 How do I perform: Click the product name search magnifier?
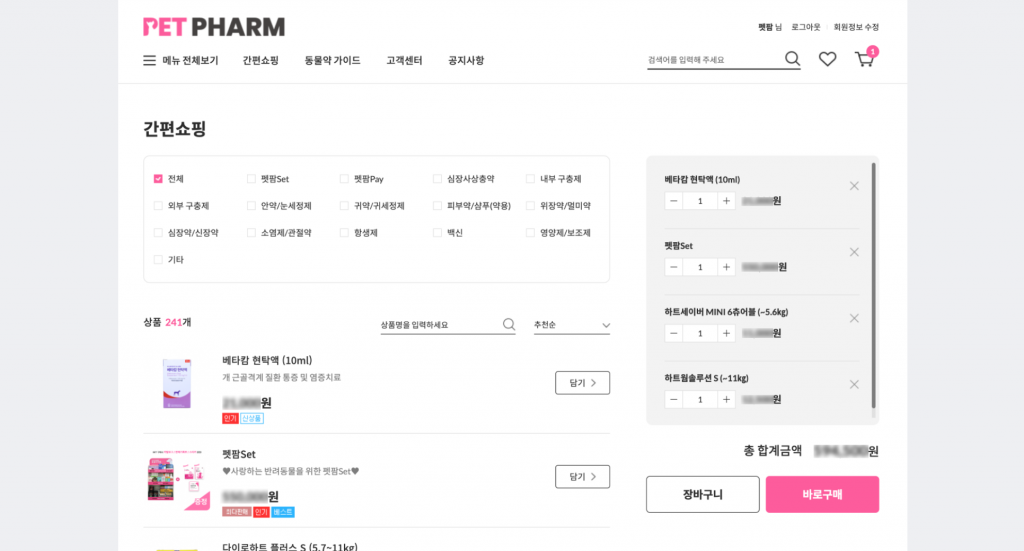(509, 324)
